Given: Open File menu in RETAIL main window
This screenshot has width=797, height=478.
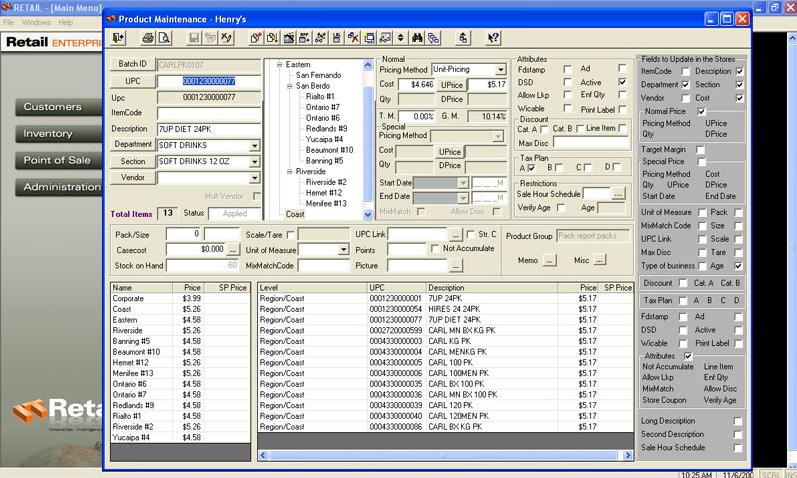Looking at the screenshot, I should 8,22.
